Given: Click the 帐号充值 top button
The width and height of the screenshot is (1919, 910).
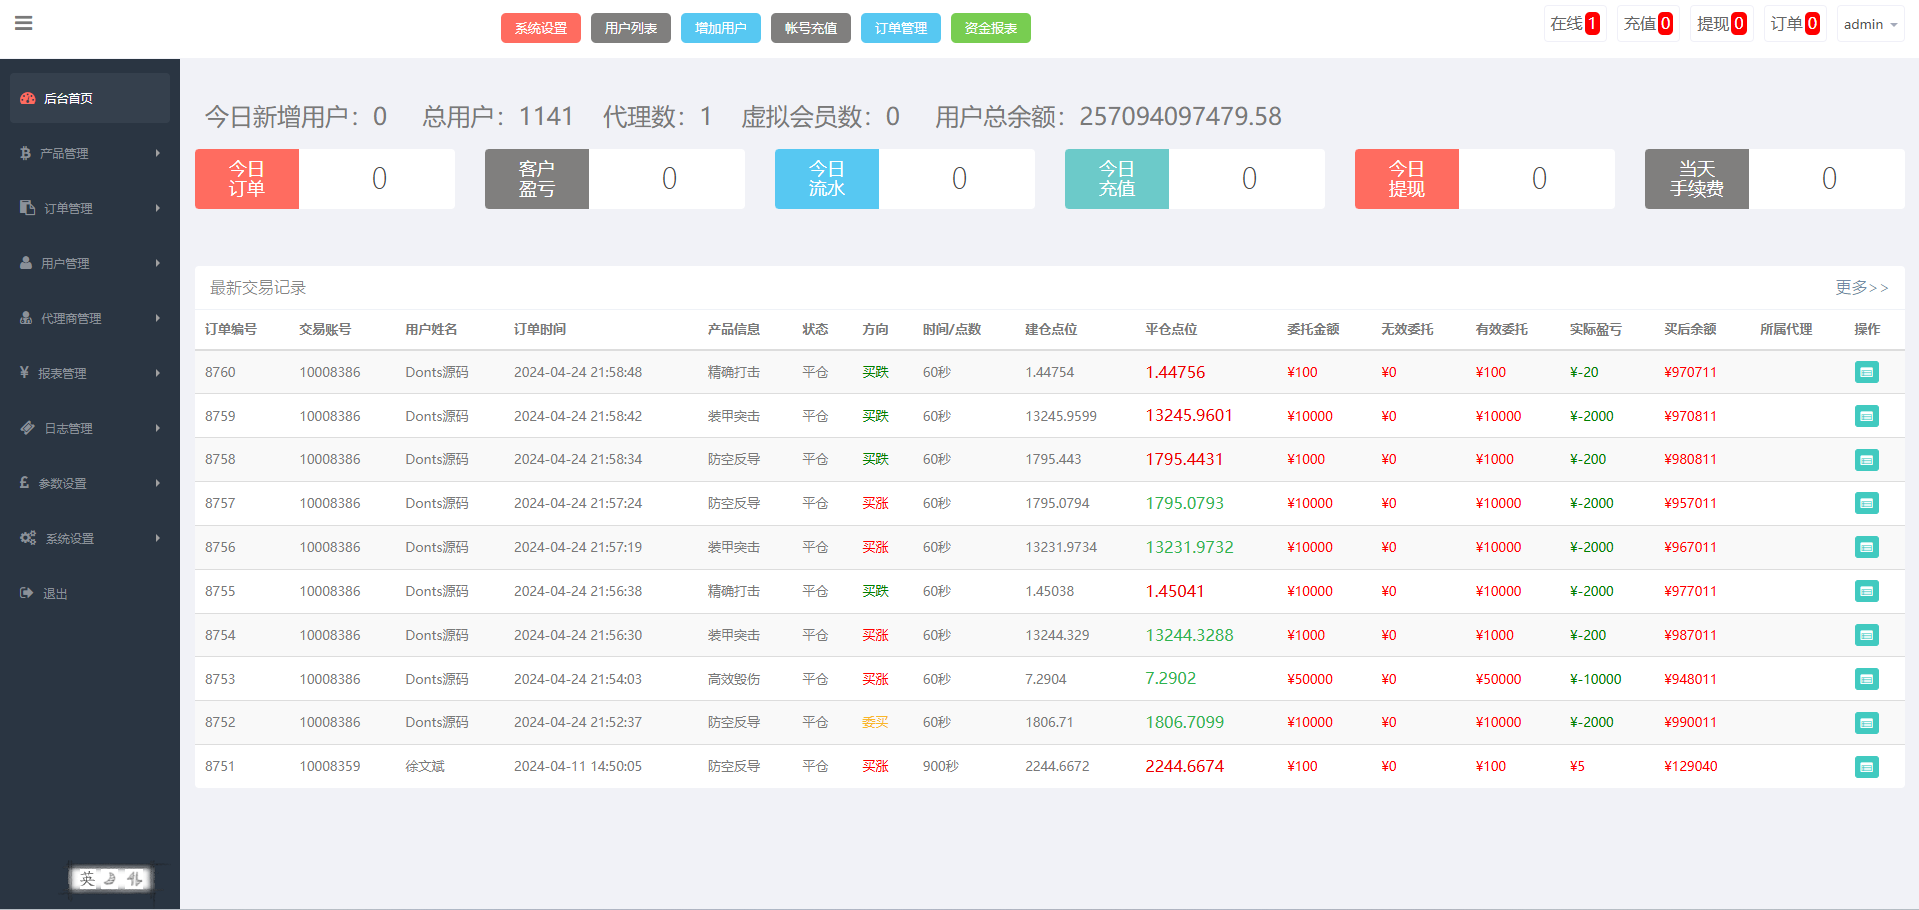Looking at the screenshot, I should click(x=810, y=28).
